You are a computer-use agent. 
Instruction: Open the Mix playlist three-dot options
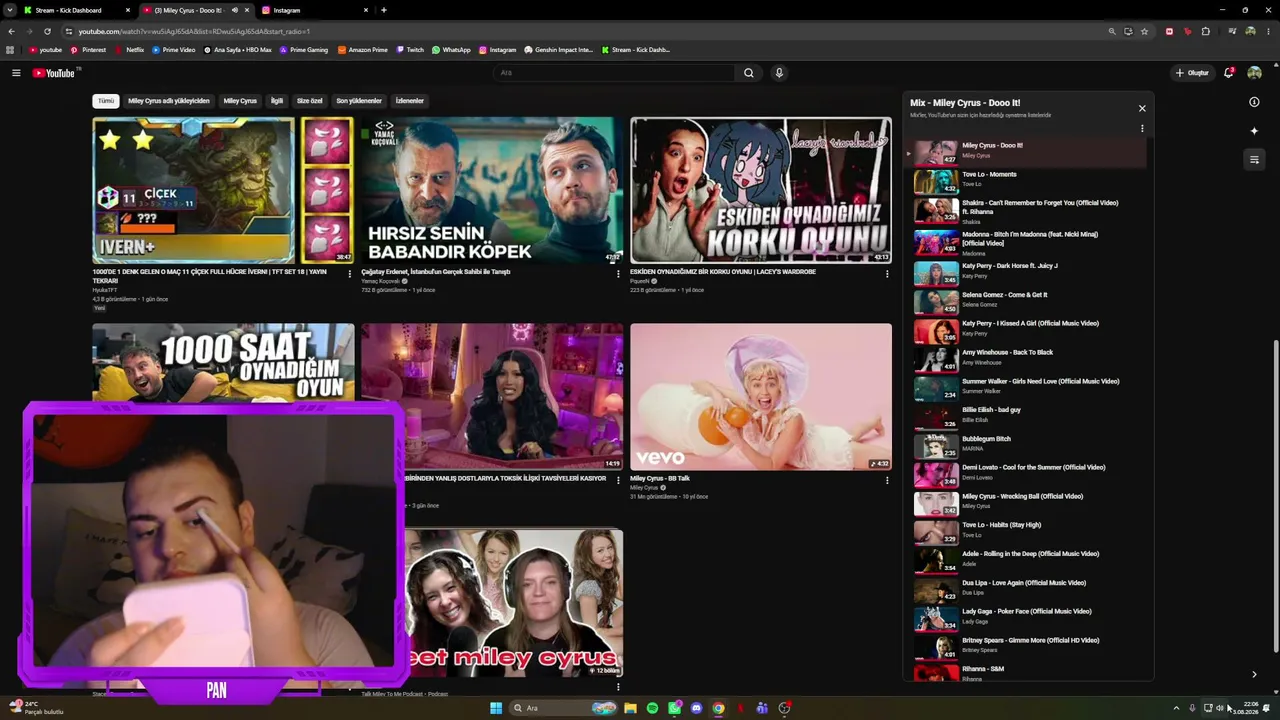[1142, 128]
